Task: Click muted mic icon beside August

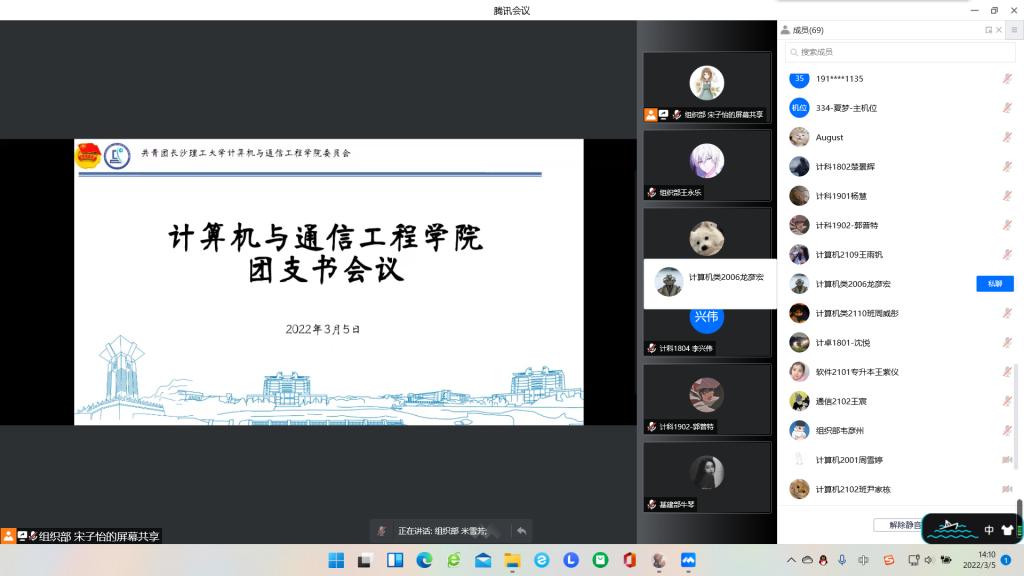Action: (x=1007, y=137)
